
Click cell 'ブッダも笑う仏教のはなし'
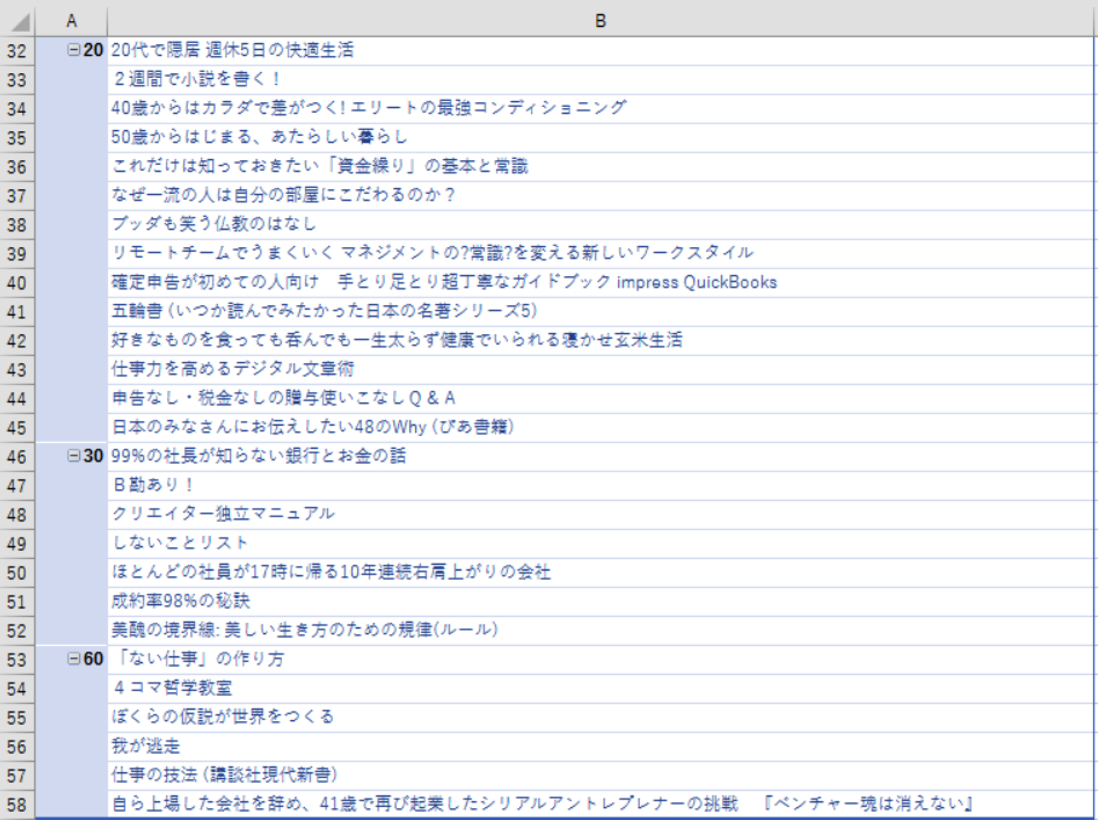point(600,225)
